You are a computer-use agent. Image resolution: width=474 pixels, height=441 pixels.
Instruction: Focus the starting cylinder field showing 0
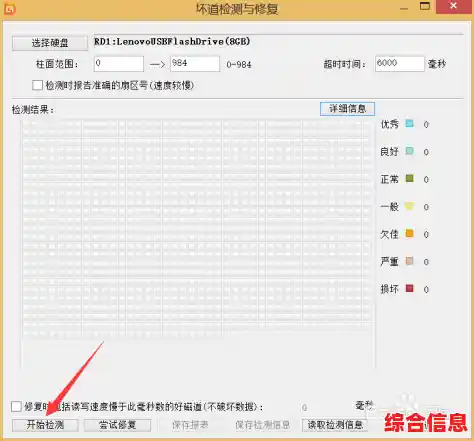click(119, 64)
